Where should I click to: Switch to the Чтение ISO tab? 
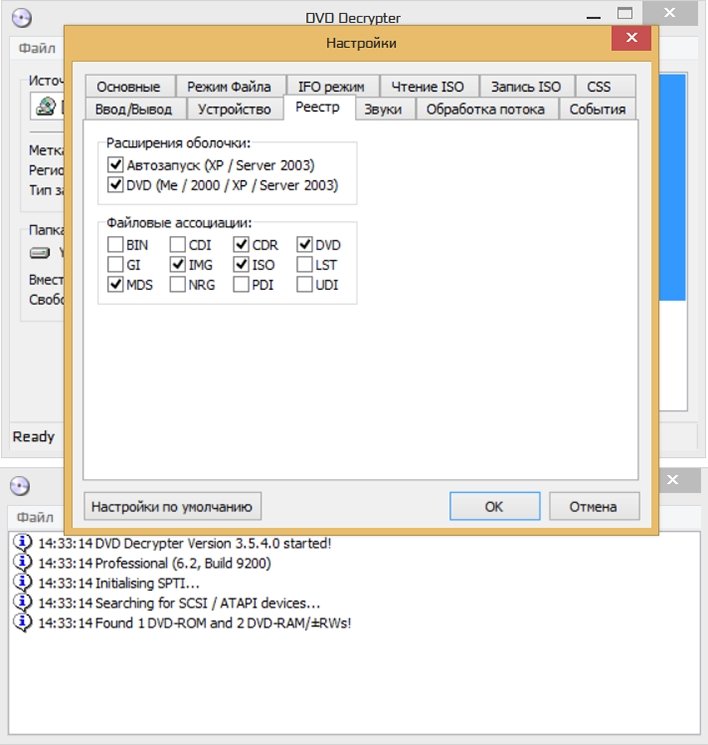tap(428, 86)
